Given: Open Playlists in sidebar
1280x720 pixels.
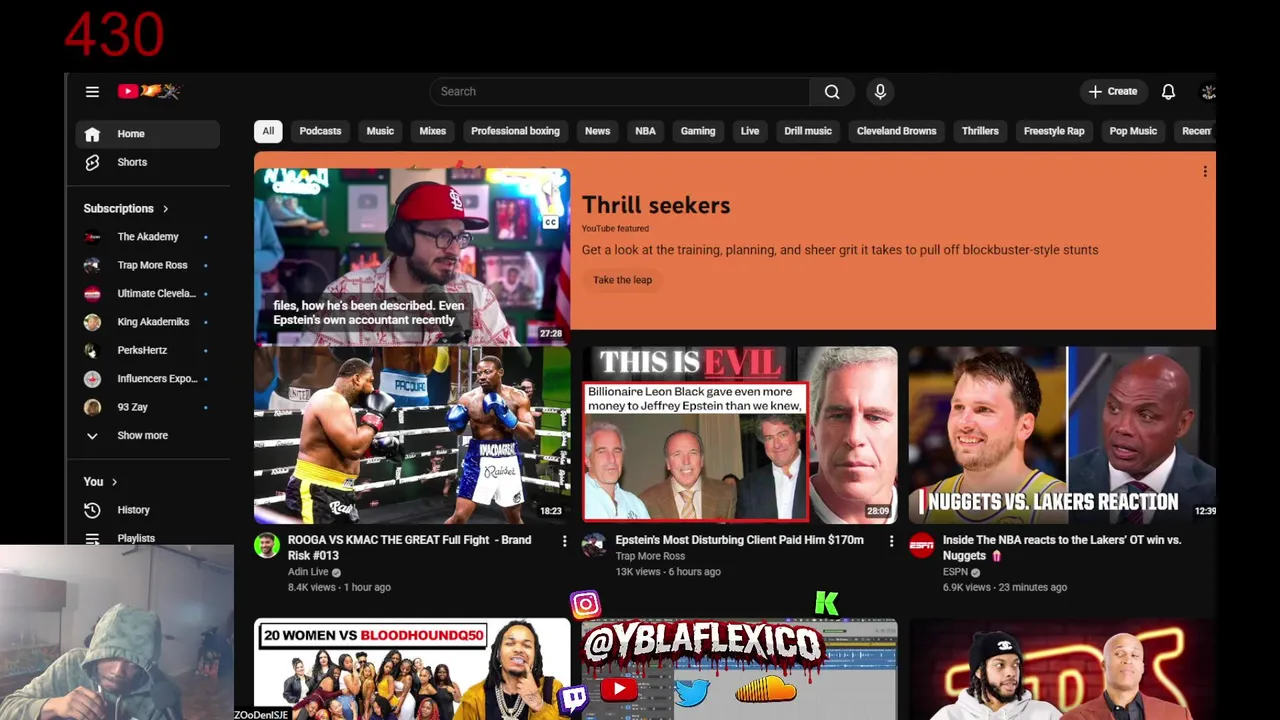Looking at the screenshot, I should coord(147,538).
